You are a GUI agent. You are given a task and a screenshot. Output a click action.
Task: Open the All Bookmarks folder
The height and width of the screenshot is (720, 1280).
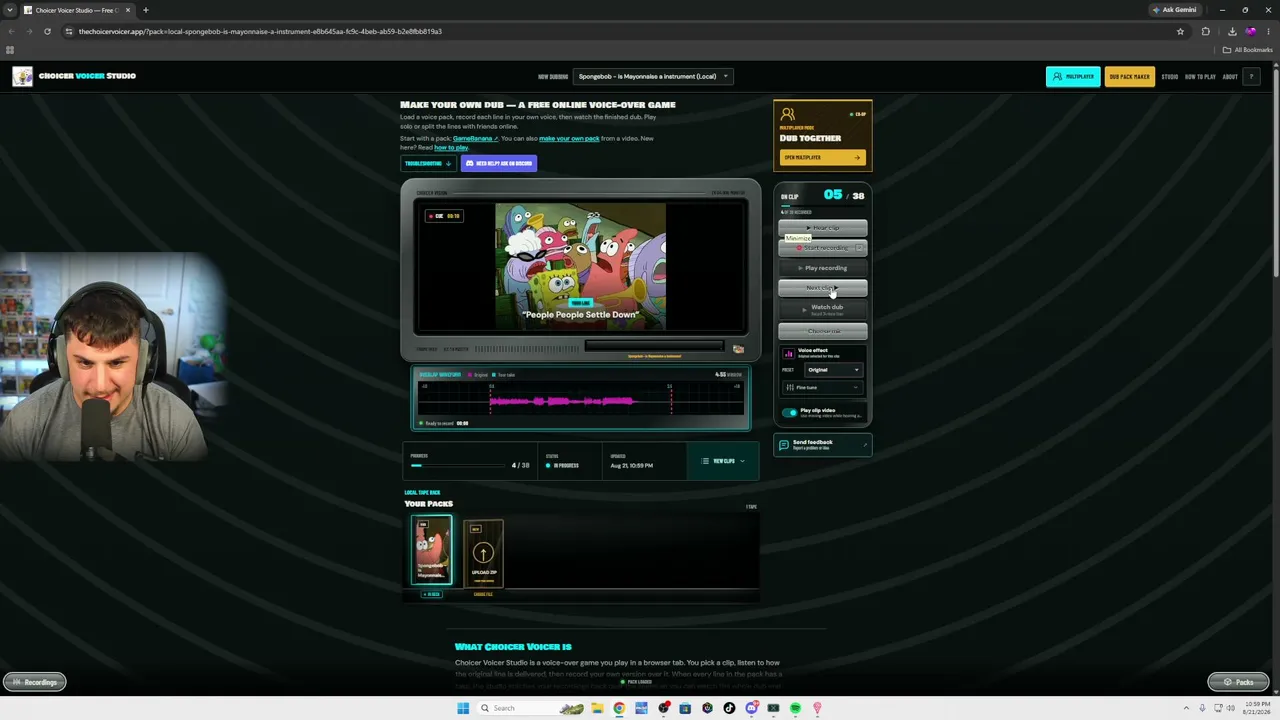1248,50
